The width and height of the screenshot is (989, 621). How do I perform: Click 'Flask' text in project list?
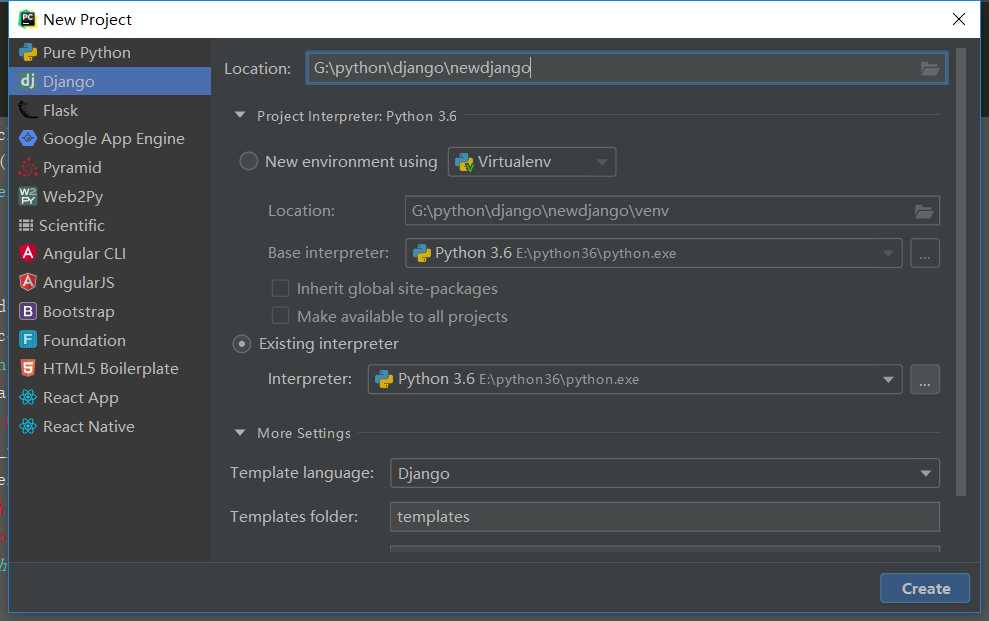coord(61,110)
